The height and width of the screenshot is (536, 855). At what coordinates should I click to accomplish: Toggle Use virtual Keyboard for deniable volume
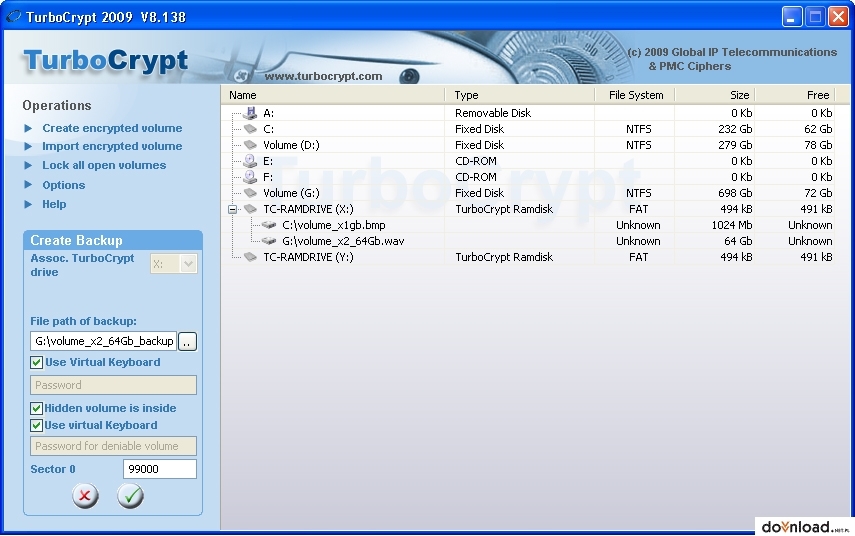[x=37, y=425]
